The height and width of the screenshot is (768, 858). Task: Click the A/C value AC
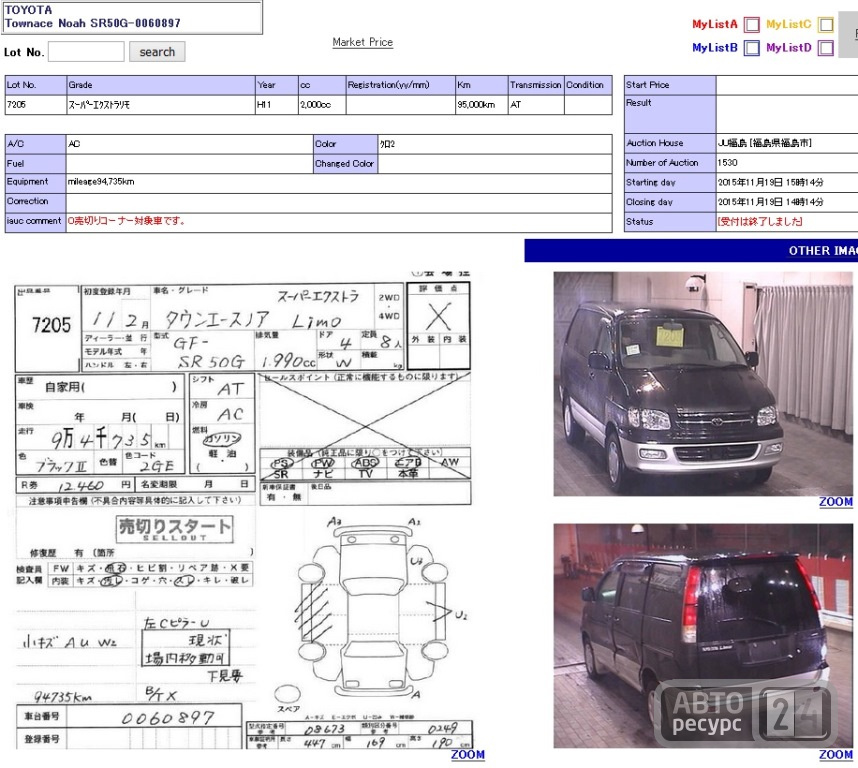point(74,144)
